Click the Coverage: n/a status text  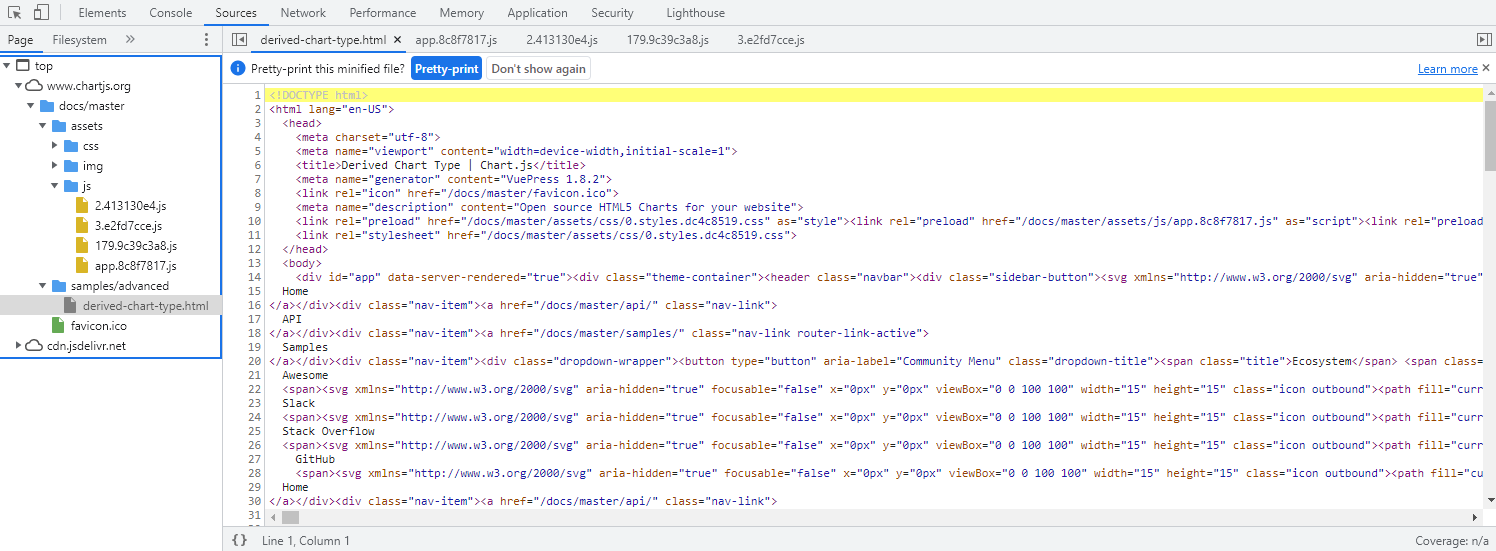point(1452,540)
